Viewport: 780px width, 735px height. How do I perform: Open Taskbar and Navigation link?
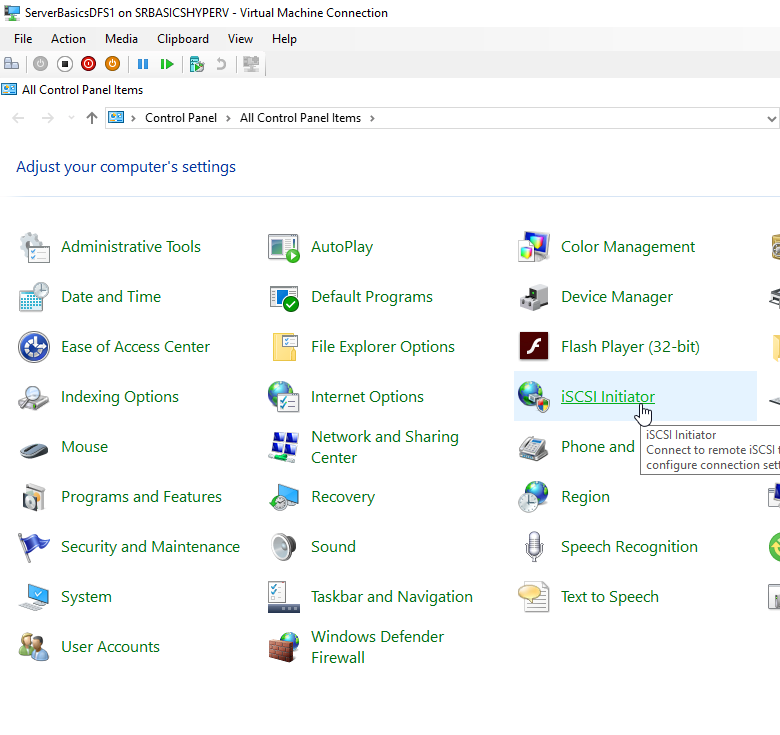point(392,597)
